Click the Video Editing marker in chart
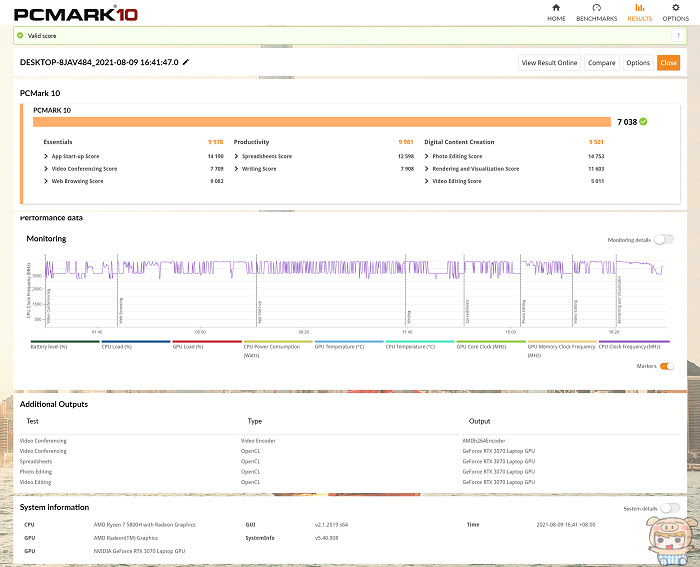The width and height of the screenshot is (700, 567). [x=576, y=312]
